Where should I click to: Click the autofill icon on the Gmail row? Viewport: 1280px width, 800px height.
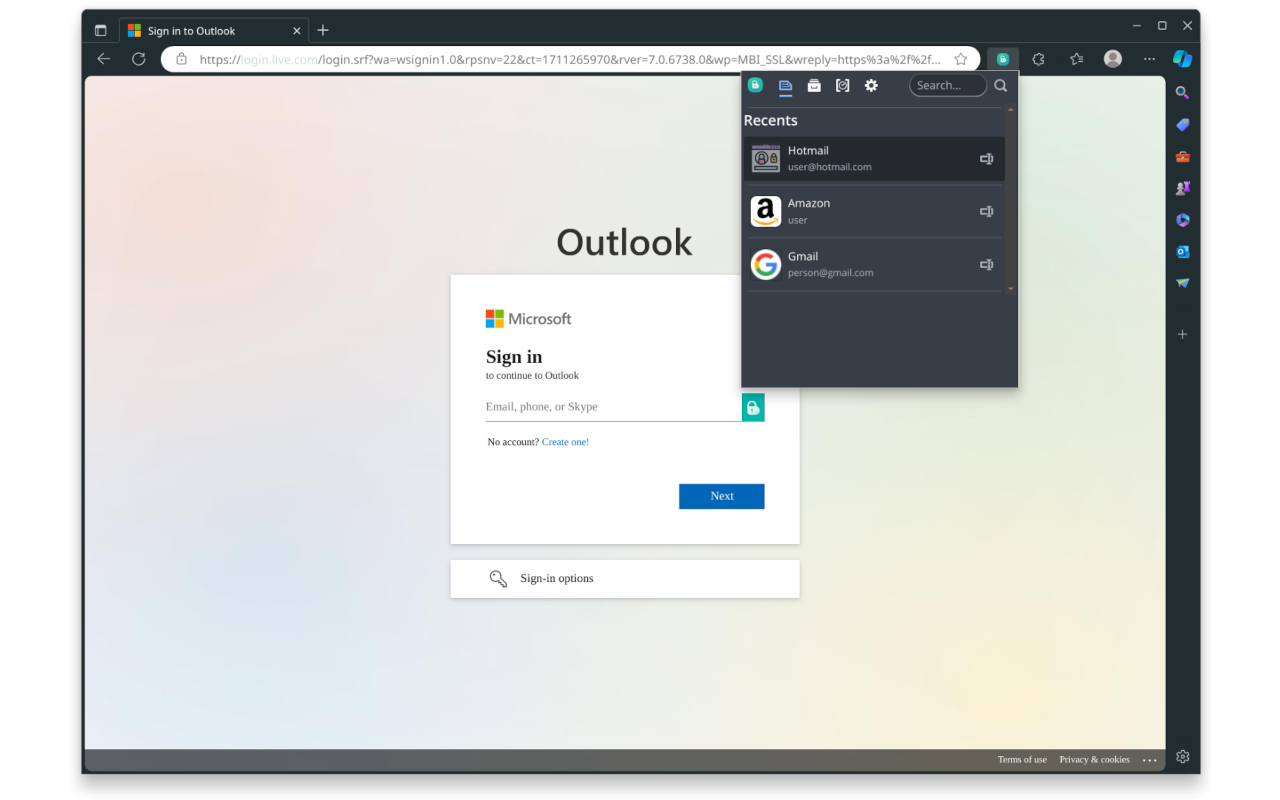click(x=986, y=264)
